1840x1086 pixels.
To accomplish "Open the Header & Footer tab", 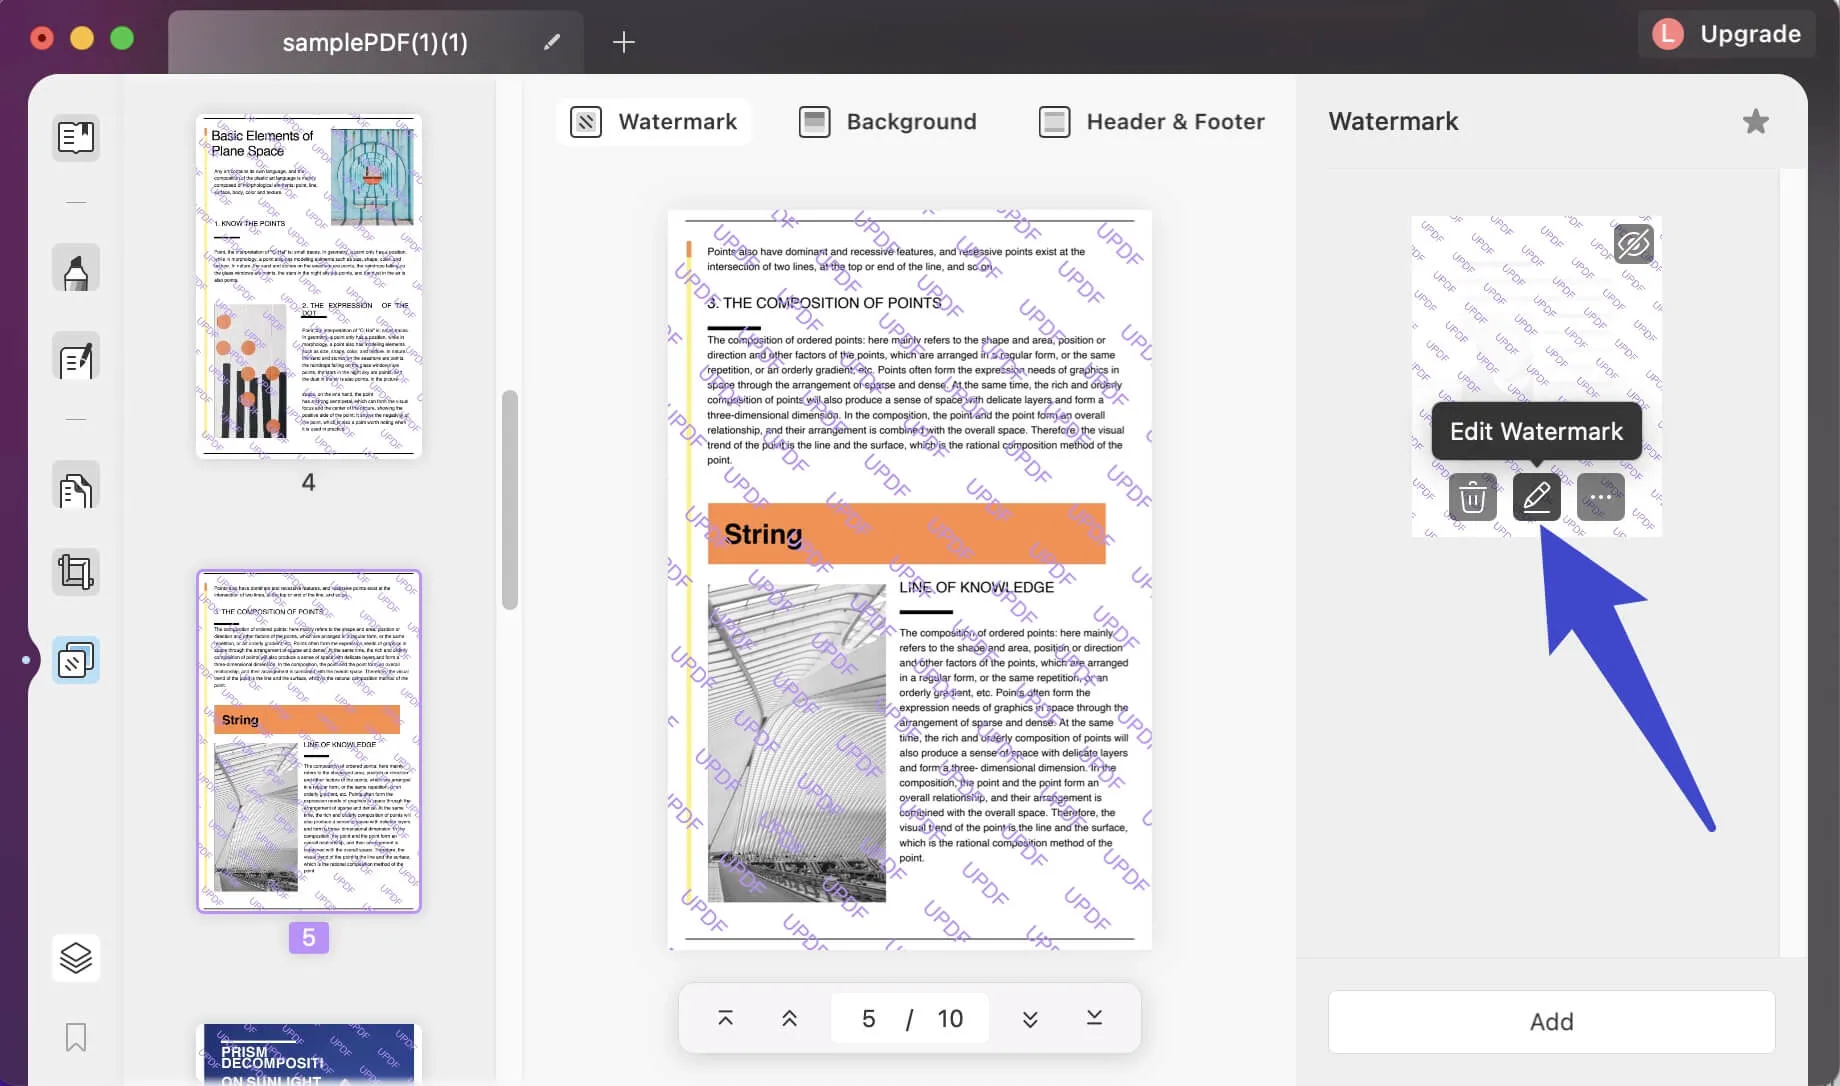I will click(x=1152, y=121).
